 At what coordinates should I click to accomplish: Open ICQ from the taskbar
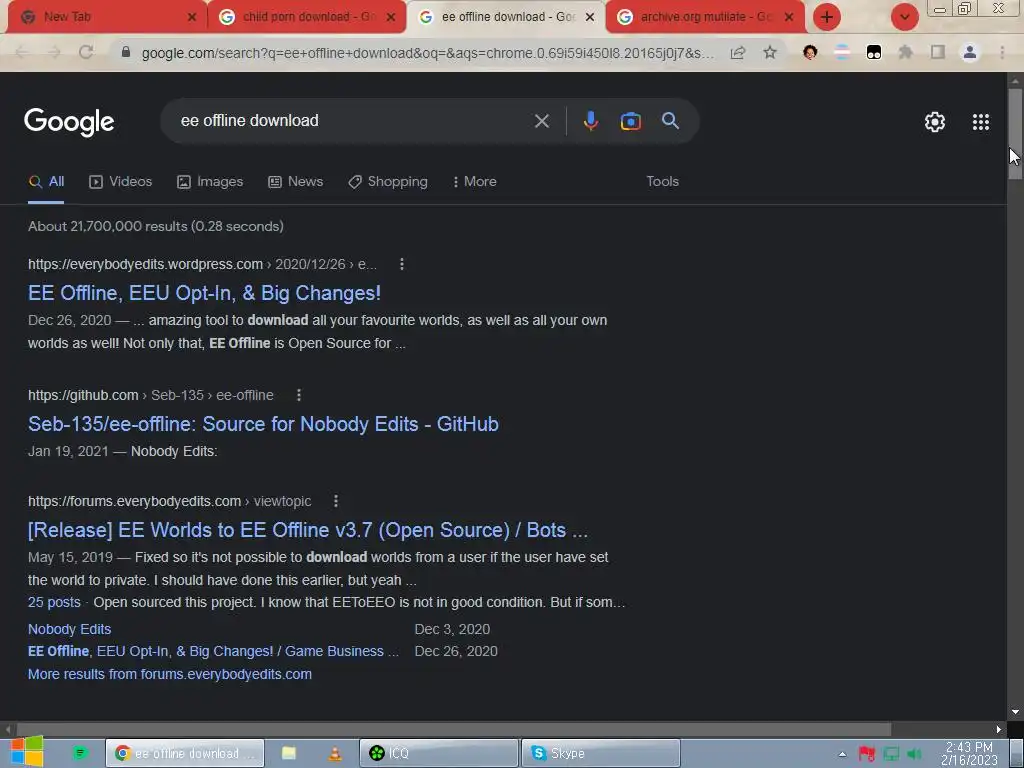point(438,753)
